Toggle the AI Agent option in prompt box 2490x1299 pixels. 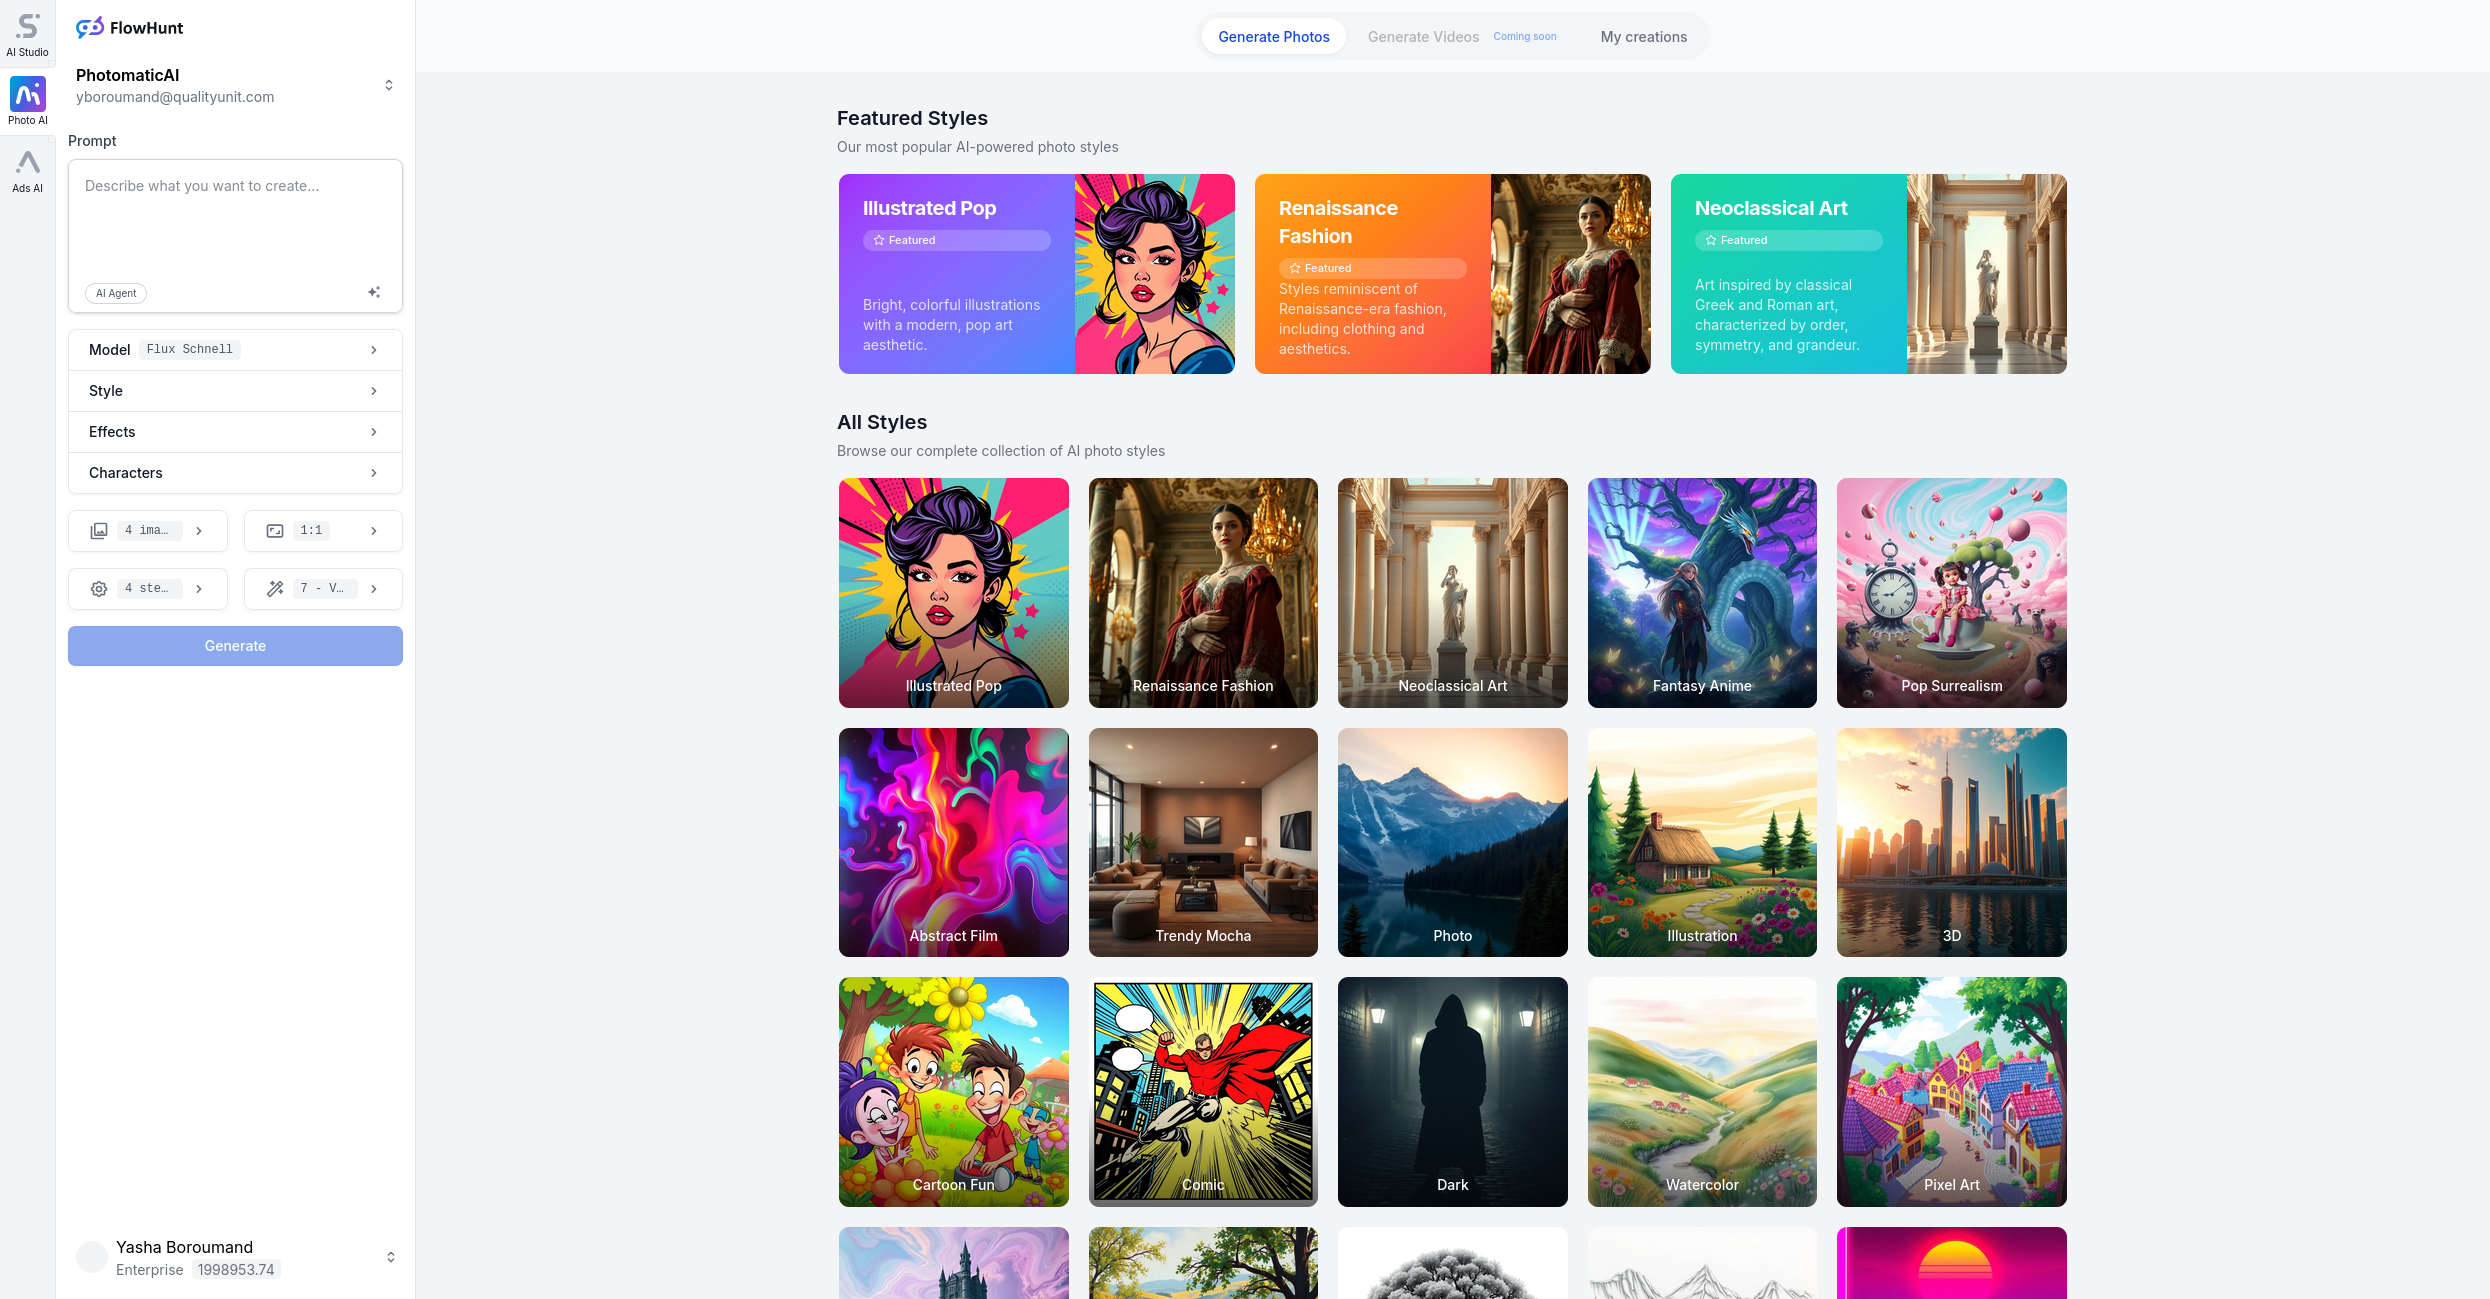click(115, 293)
